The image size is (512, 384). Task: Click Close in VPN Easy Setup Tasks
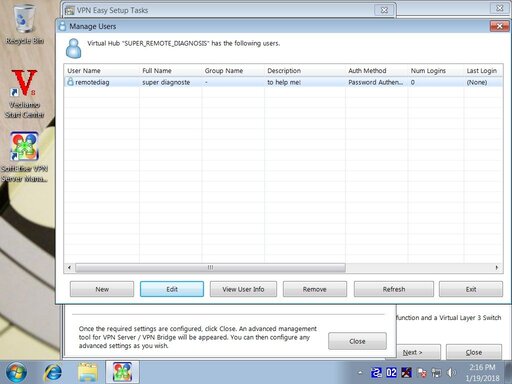pyautogui.click(x=357, y=341)
